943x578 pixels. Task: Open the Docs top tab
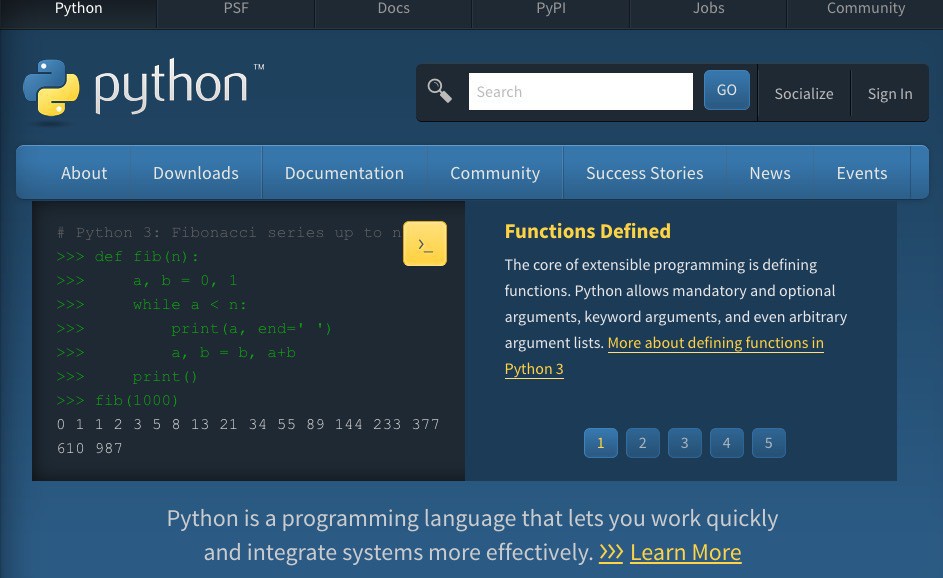pyautogui.click(x=393, y=9)
